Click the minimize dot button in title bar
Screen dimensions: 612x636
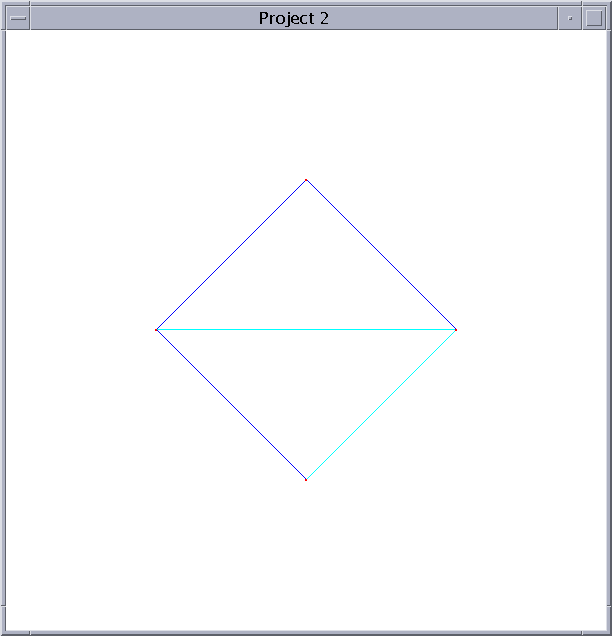coord(570,18)
